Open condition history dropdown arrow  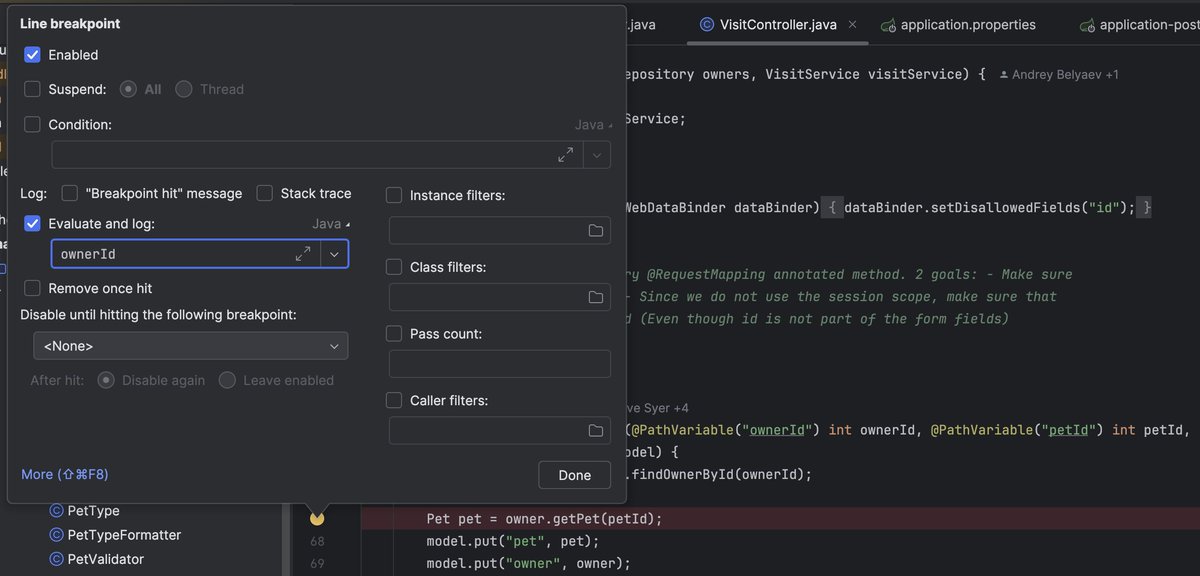[597, 155]
